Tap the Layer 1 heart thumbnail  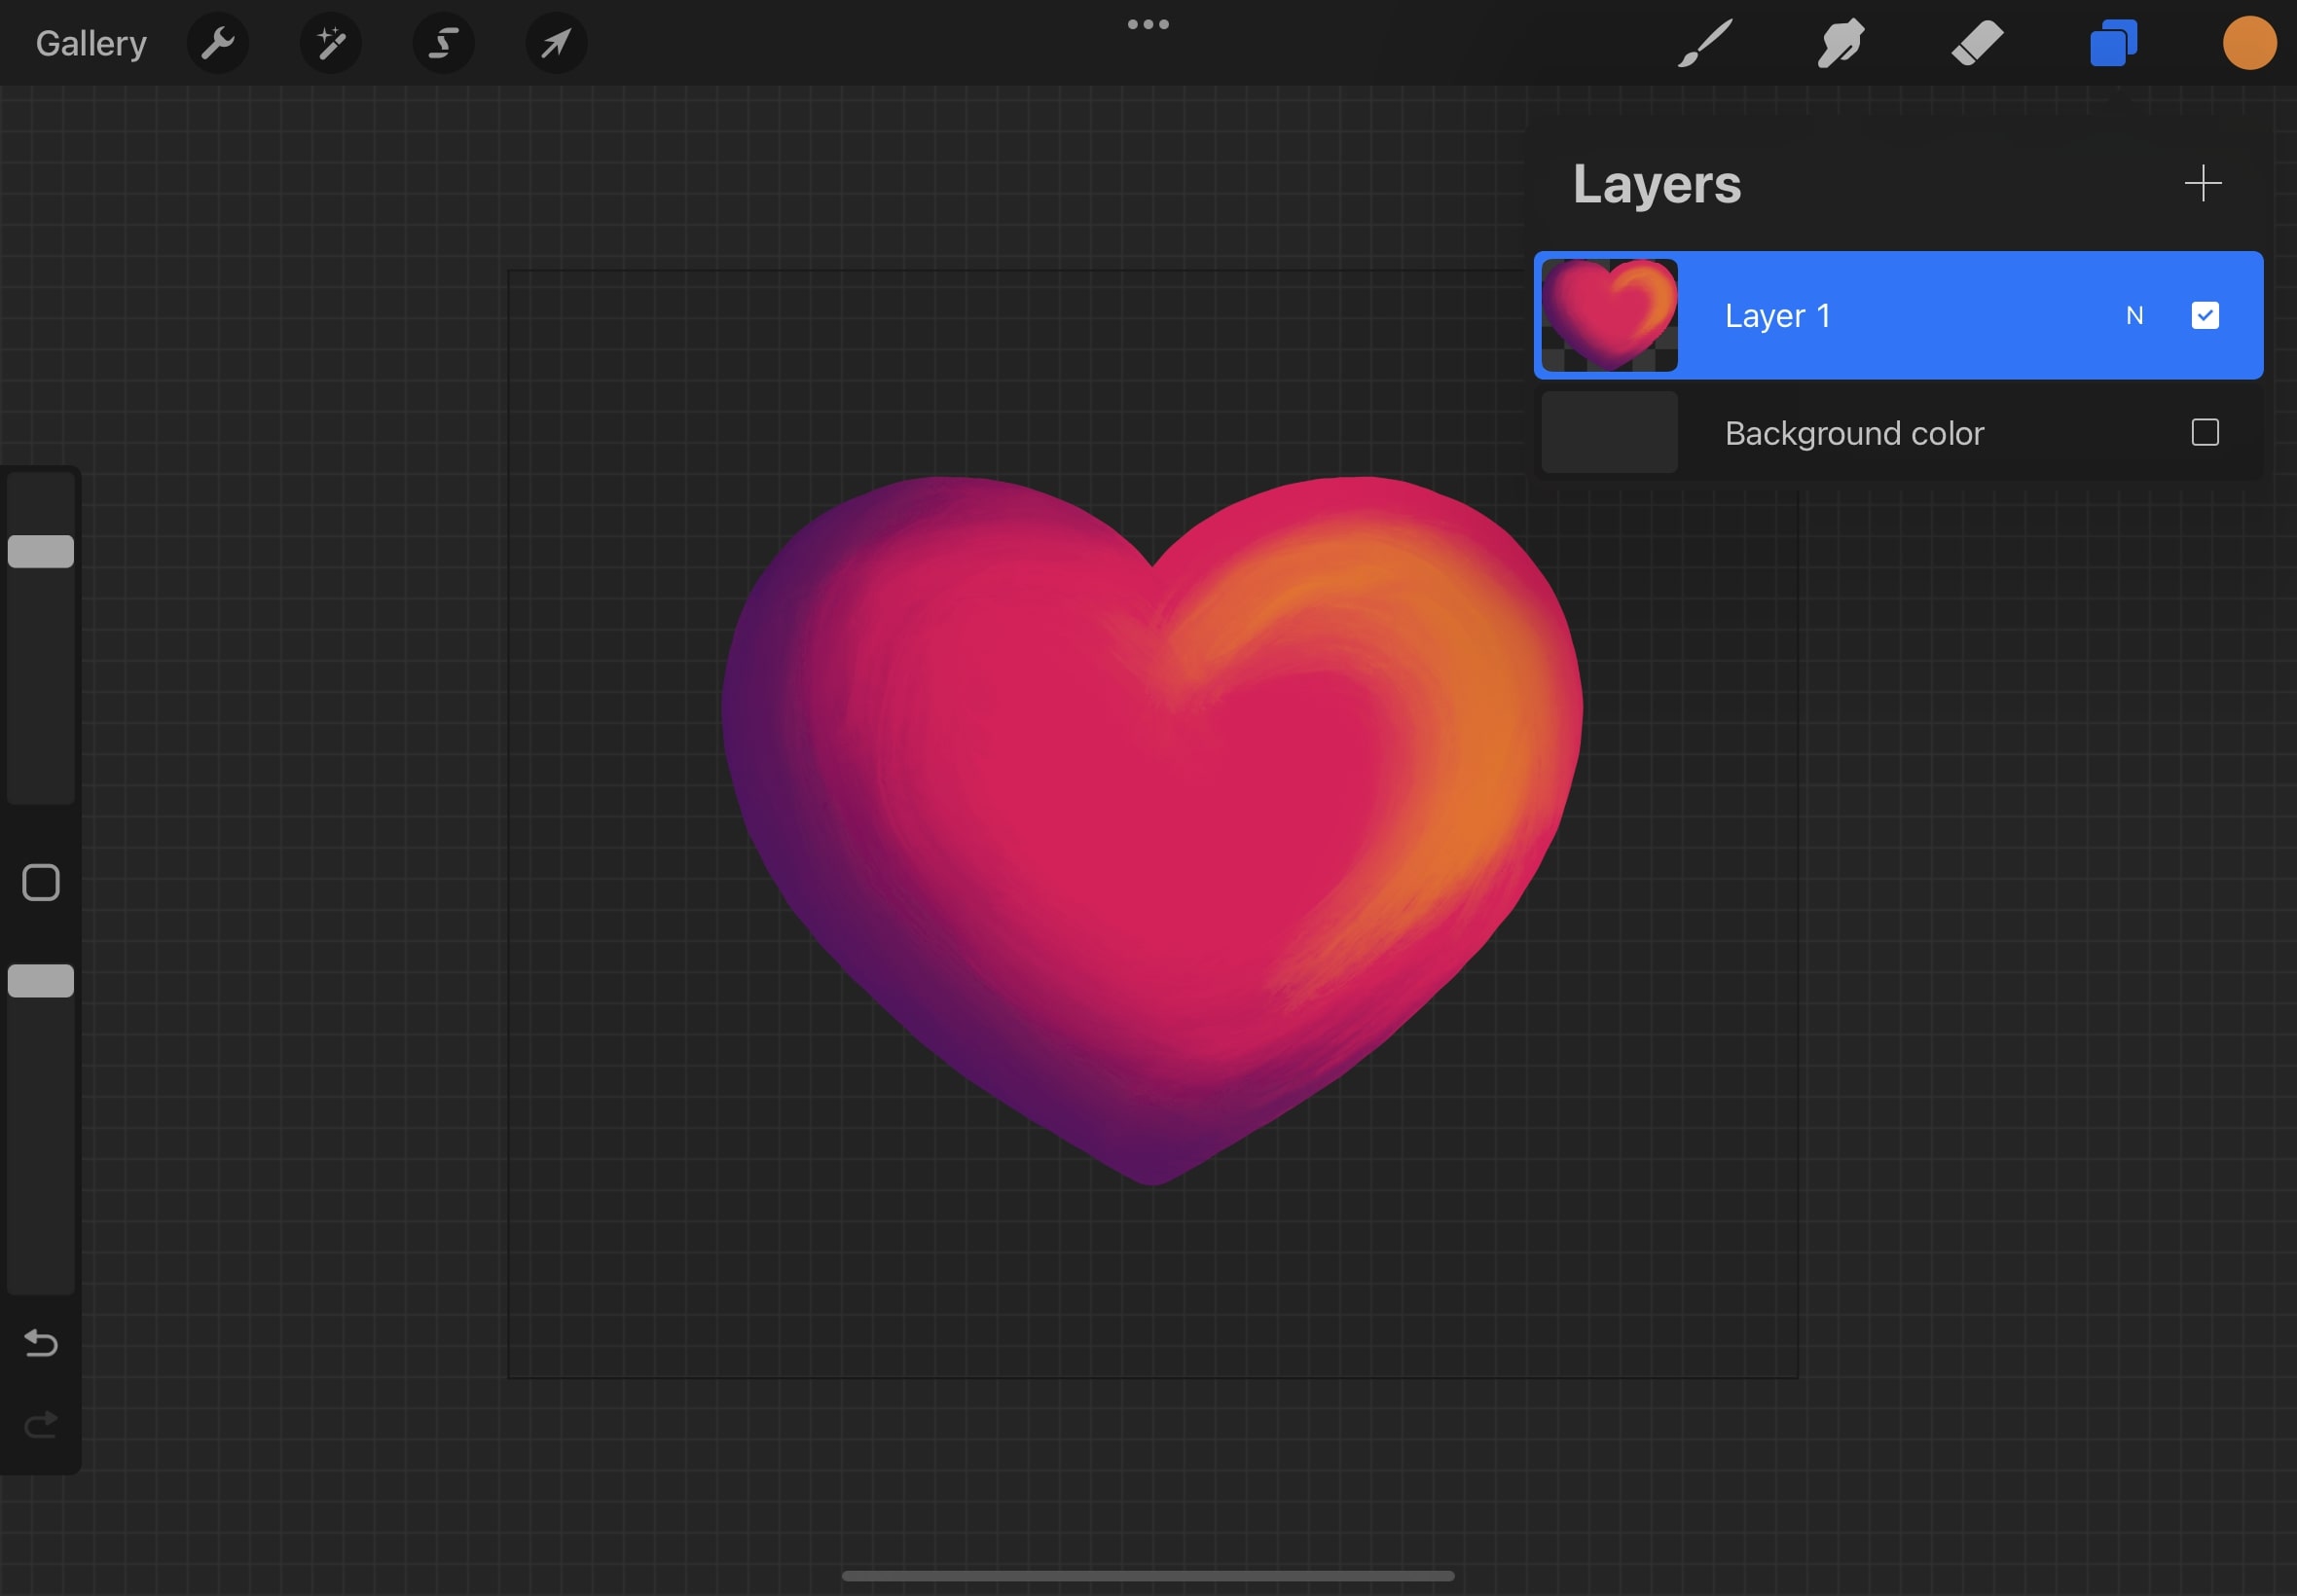pyautogui.click(x=1609, y=315)
